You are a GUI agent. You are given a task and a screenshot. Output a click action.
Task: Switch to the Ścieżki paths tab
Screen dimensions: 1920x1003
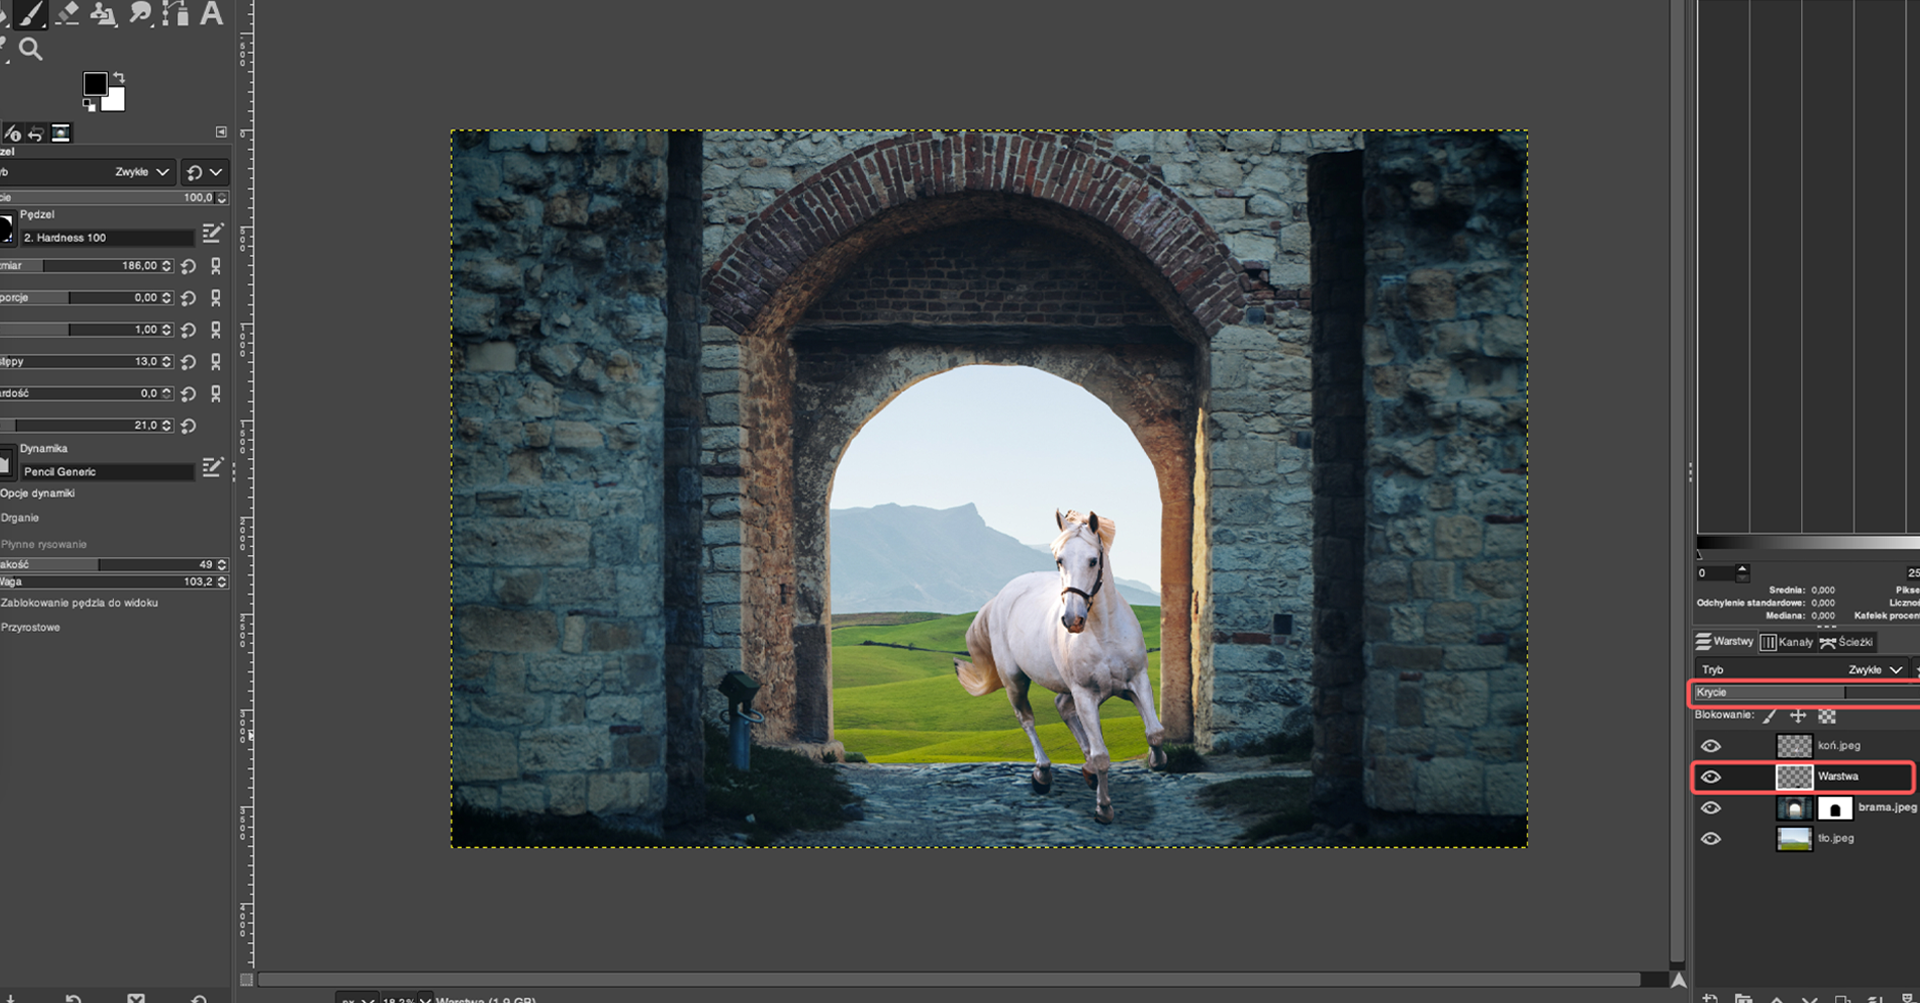tap(1847, 642)
